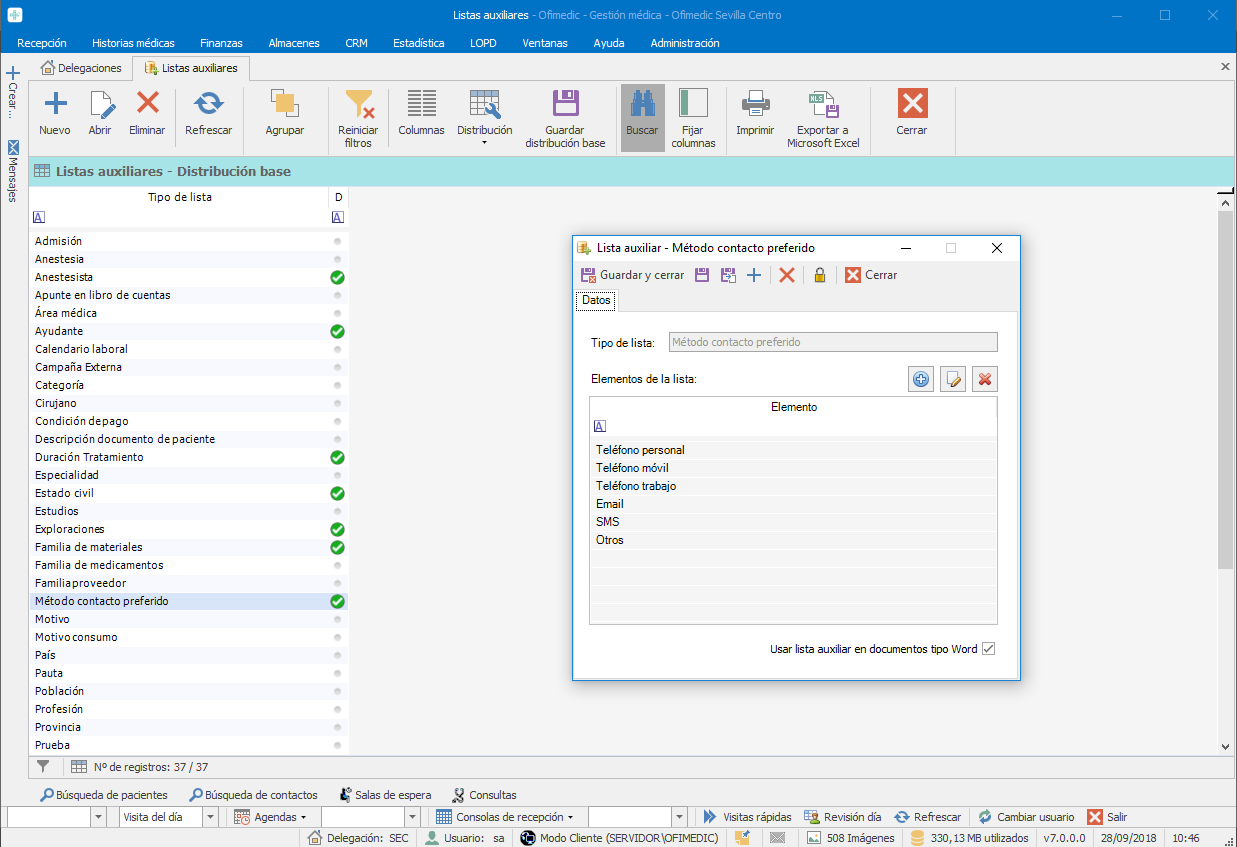Refresh the list with Refrescar icon

[208, 104]
